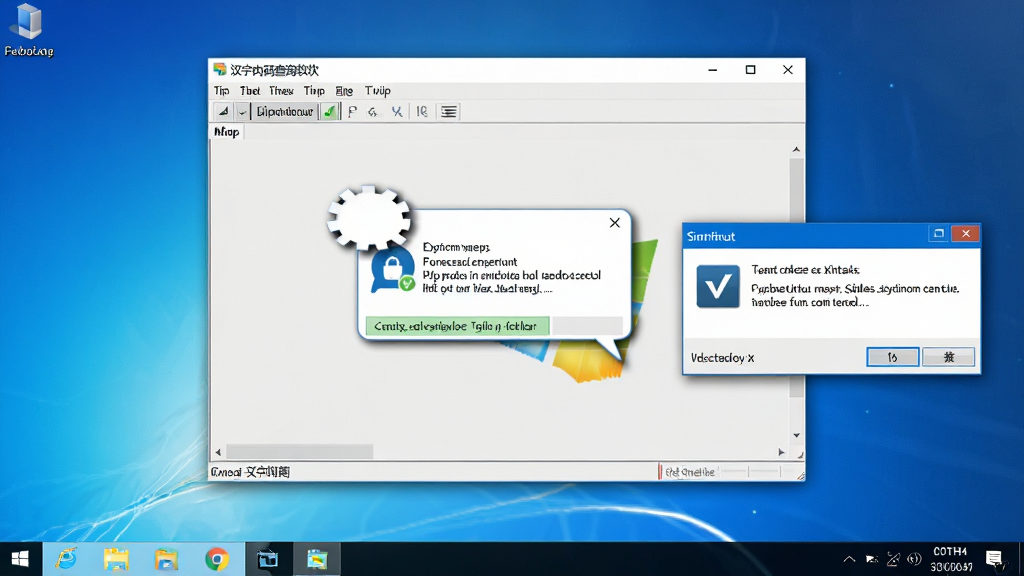Click the main window's title bar app icon

point(219,69)
